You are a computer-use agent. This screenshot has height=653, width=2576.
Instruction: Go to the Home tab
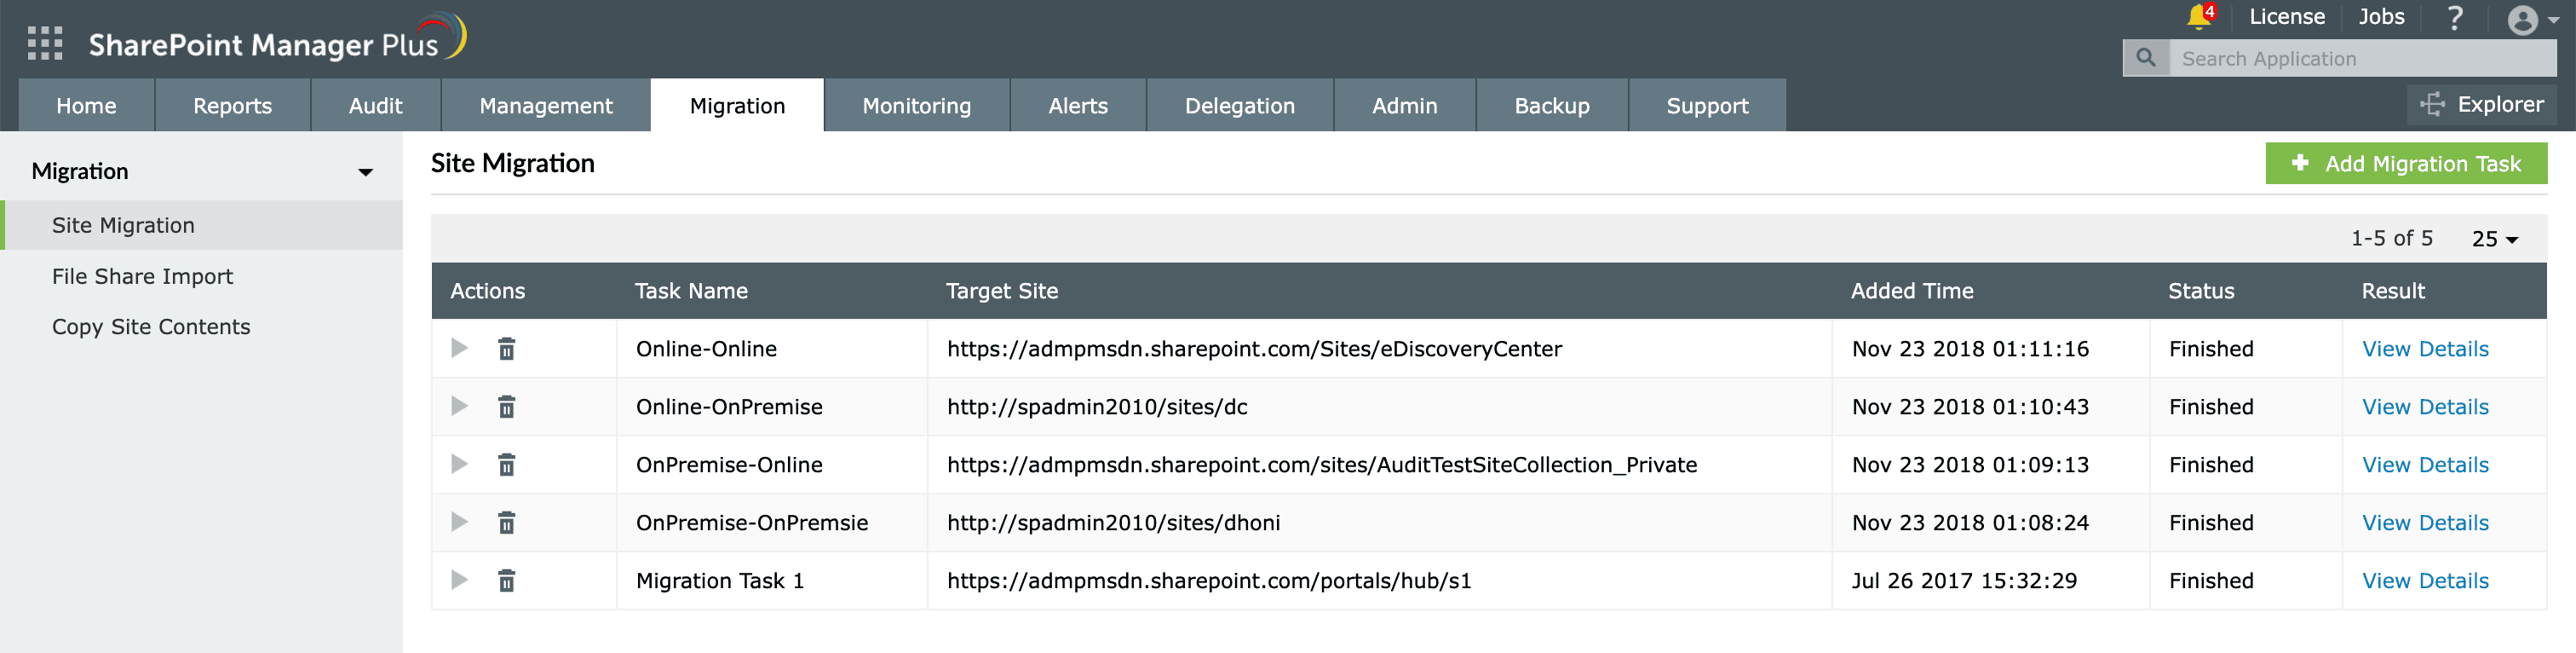click(86, 105)
